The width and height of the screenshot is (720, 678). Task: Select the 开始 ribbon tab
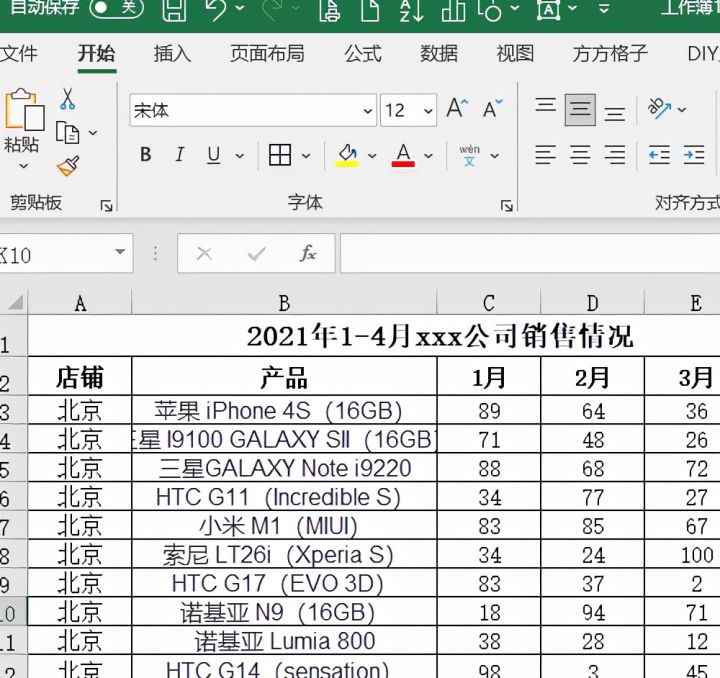click(x=96, y=54)
